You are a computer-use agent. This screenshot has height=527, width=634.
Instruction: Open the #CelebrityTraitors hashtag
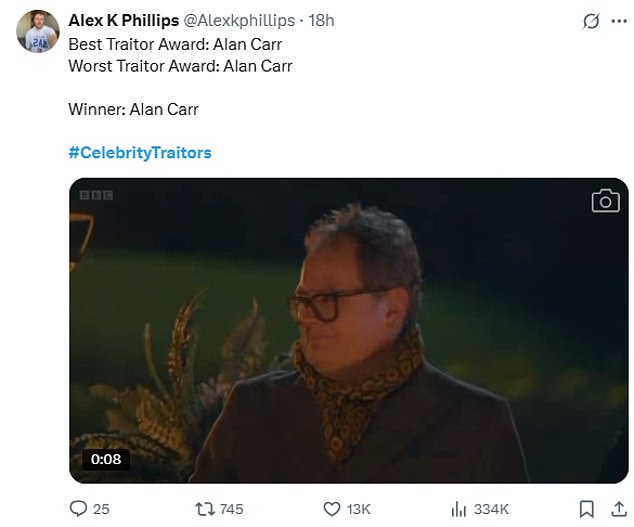pos(140,153)
